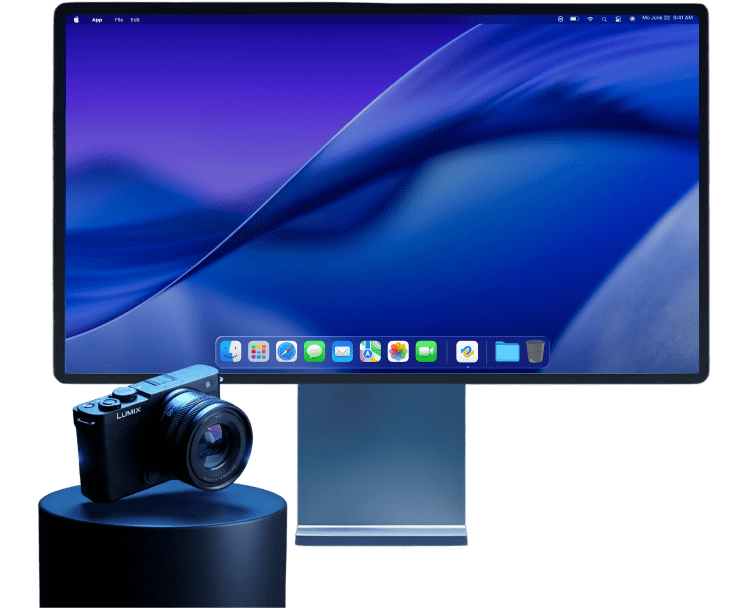Launch Maps from the Dock
The image size is (750, 608).
click(x=370, y=352)
